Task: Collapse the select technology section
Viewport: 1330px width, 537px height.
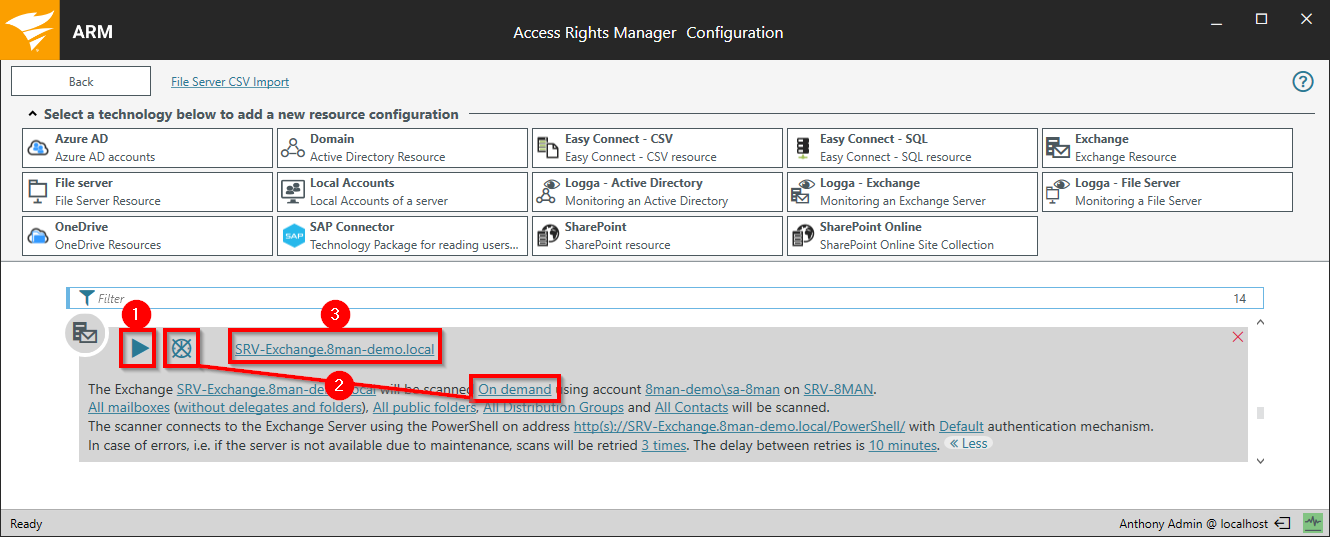Action: tap(33, 115)
